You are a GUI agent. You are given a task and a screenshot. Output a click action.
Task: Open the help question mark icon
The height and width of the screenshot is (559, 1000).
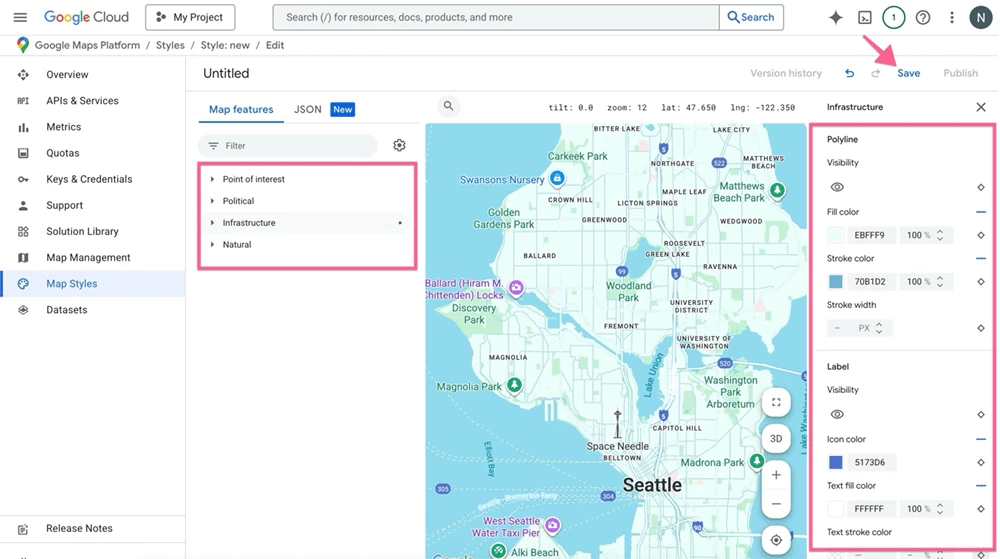[x=923, y=17]
